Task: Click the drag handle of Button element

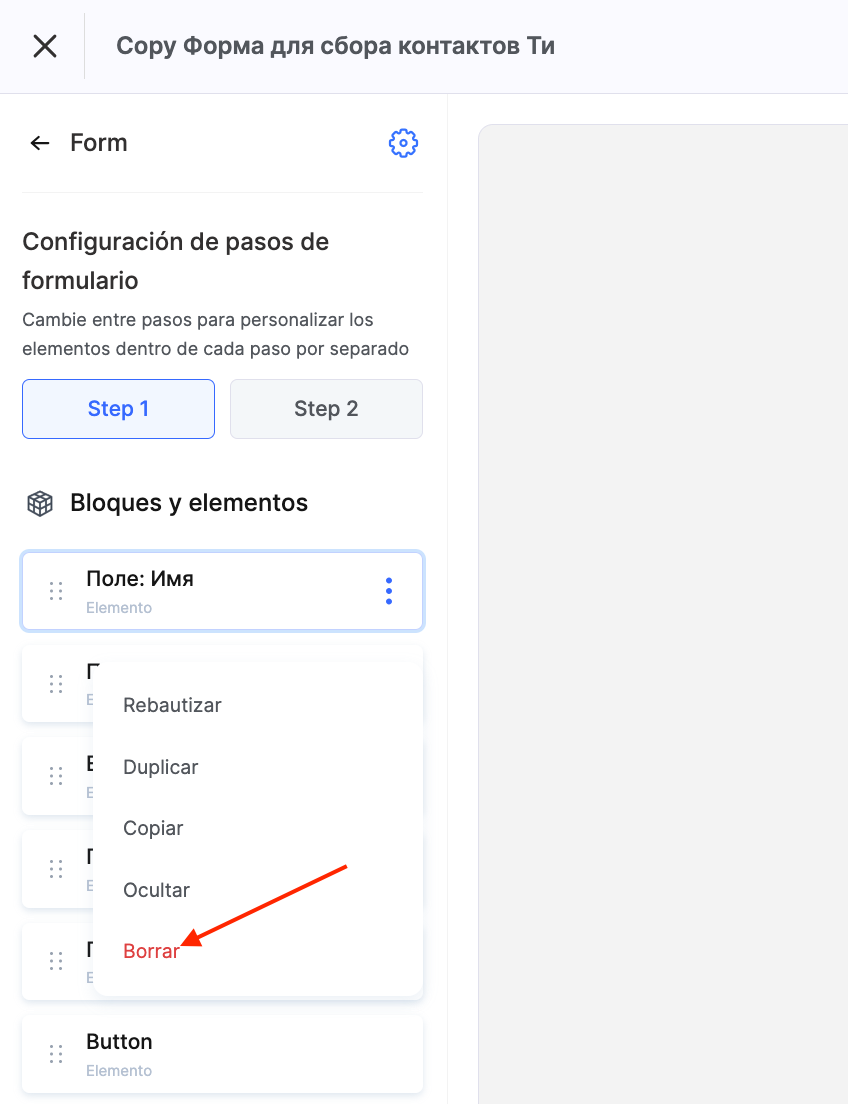Action: (56, 1054)
